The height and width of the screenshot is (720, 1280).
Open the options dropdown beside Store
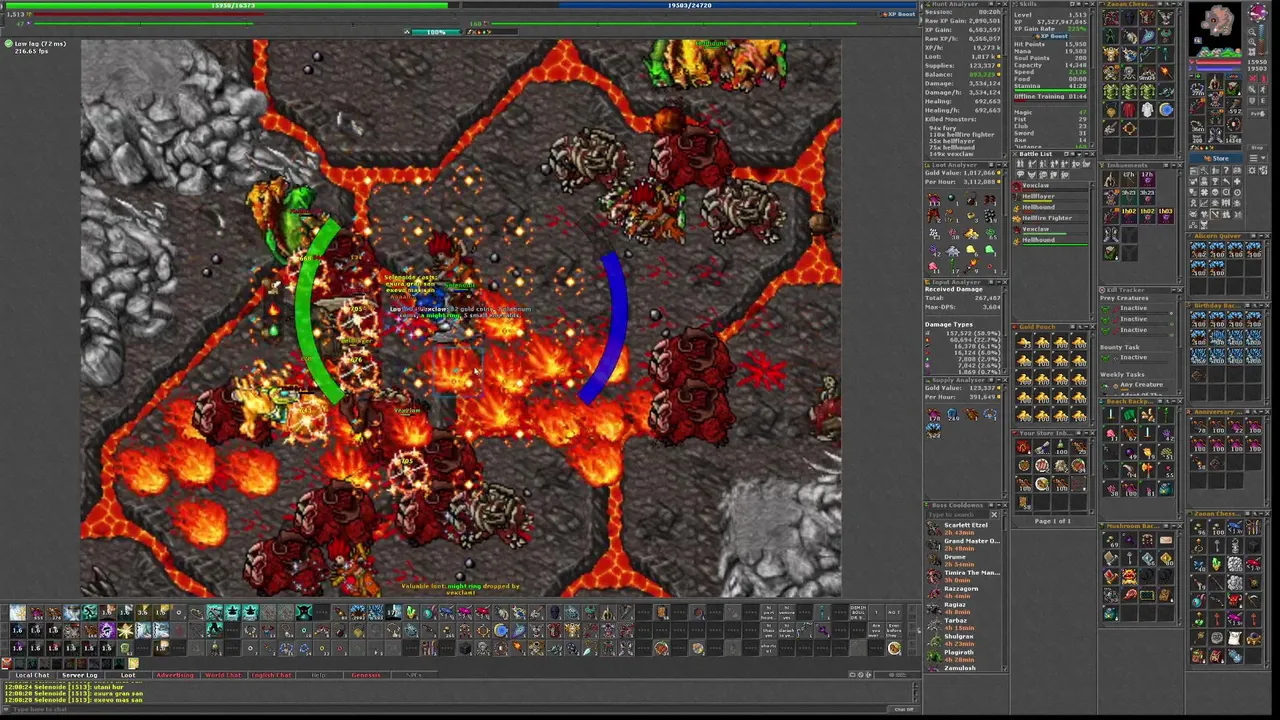click(1257, 158)
